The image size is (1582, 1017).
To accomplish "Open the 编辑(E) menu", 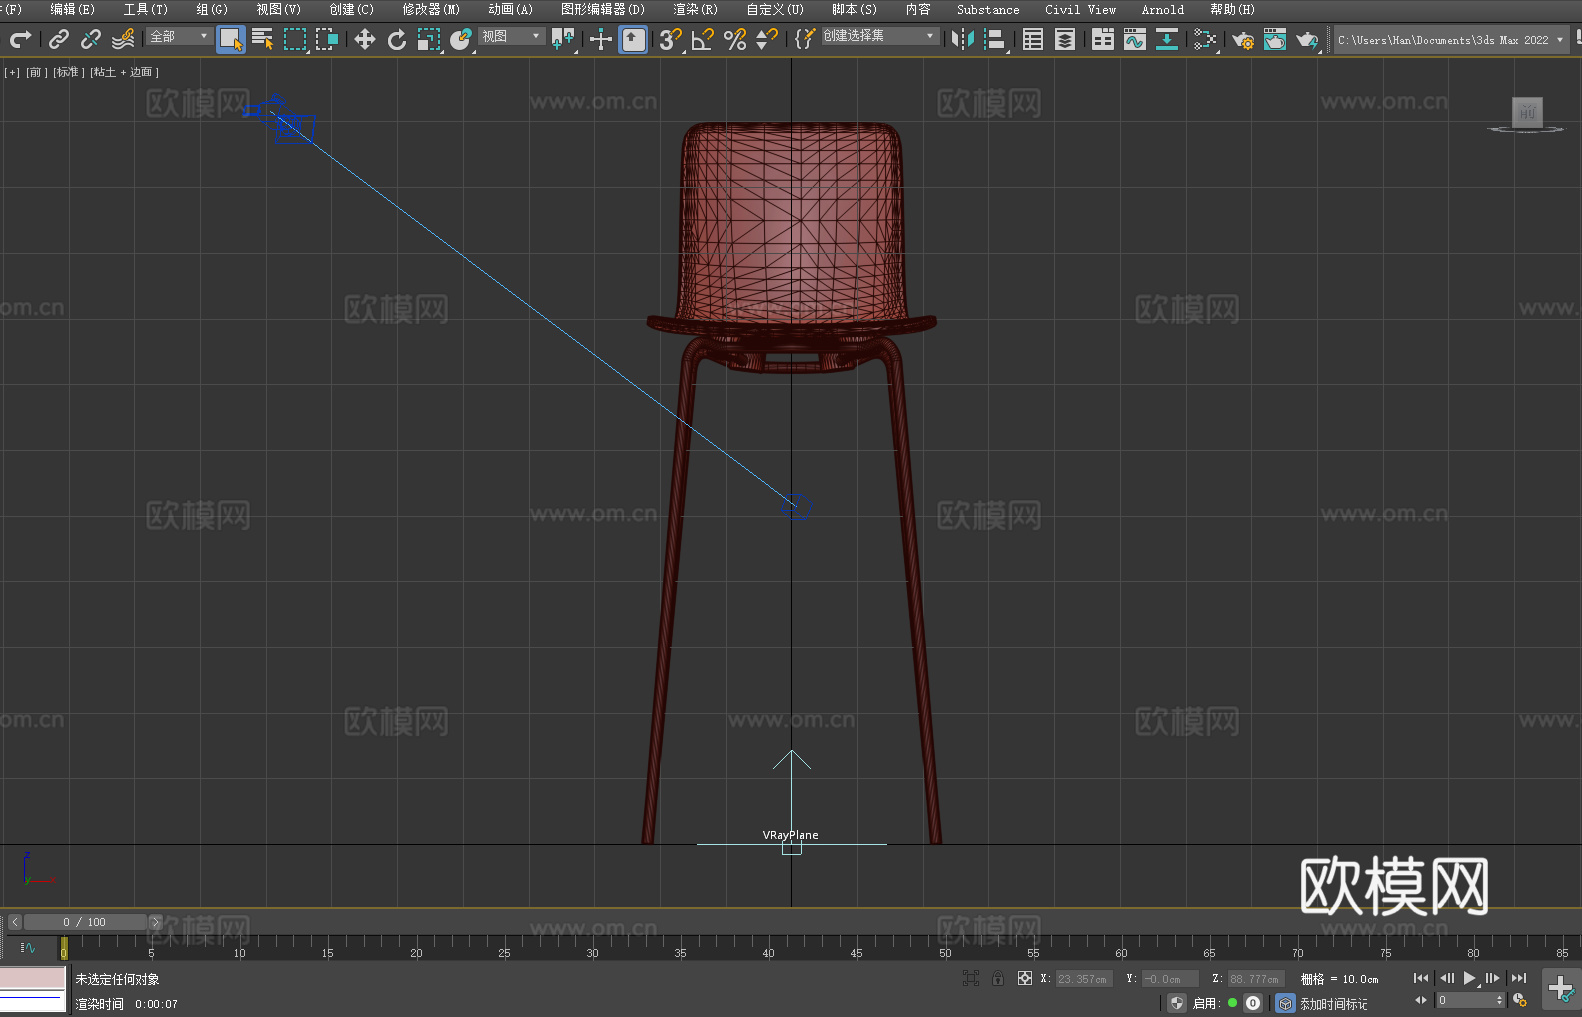I will click(72, 9).
